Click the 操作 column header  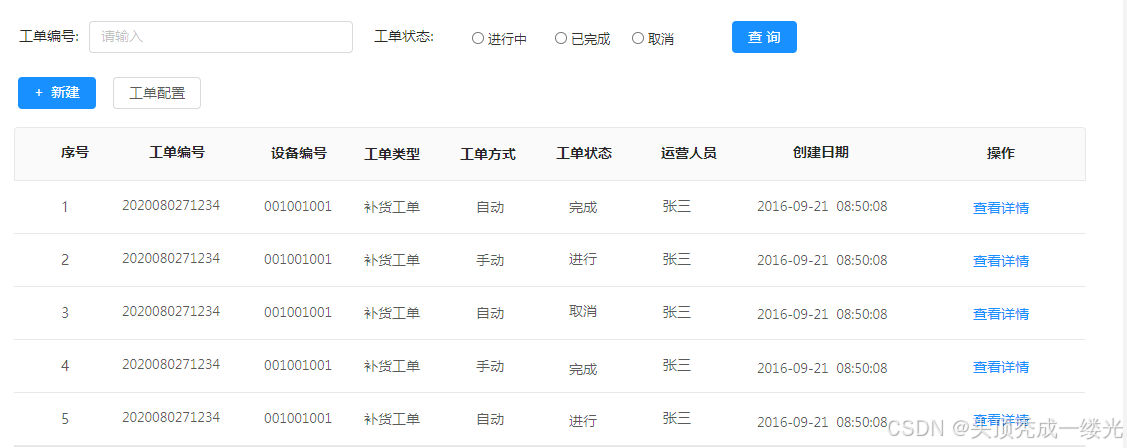(x=1001, y=152)
